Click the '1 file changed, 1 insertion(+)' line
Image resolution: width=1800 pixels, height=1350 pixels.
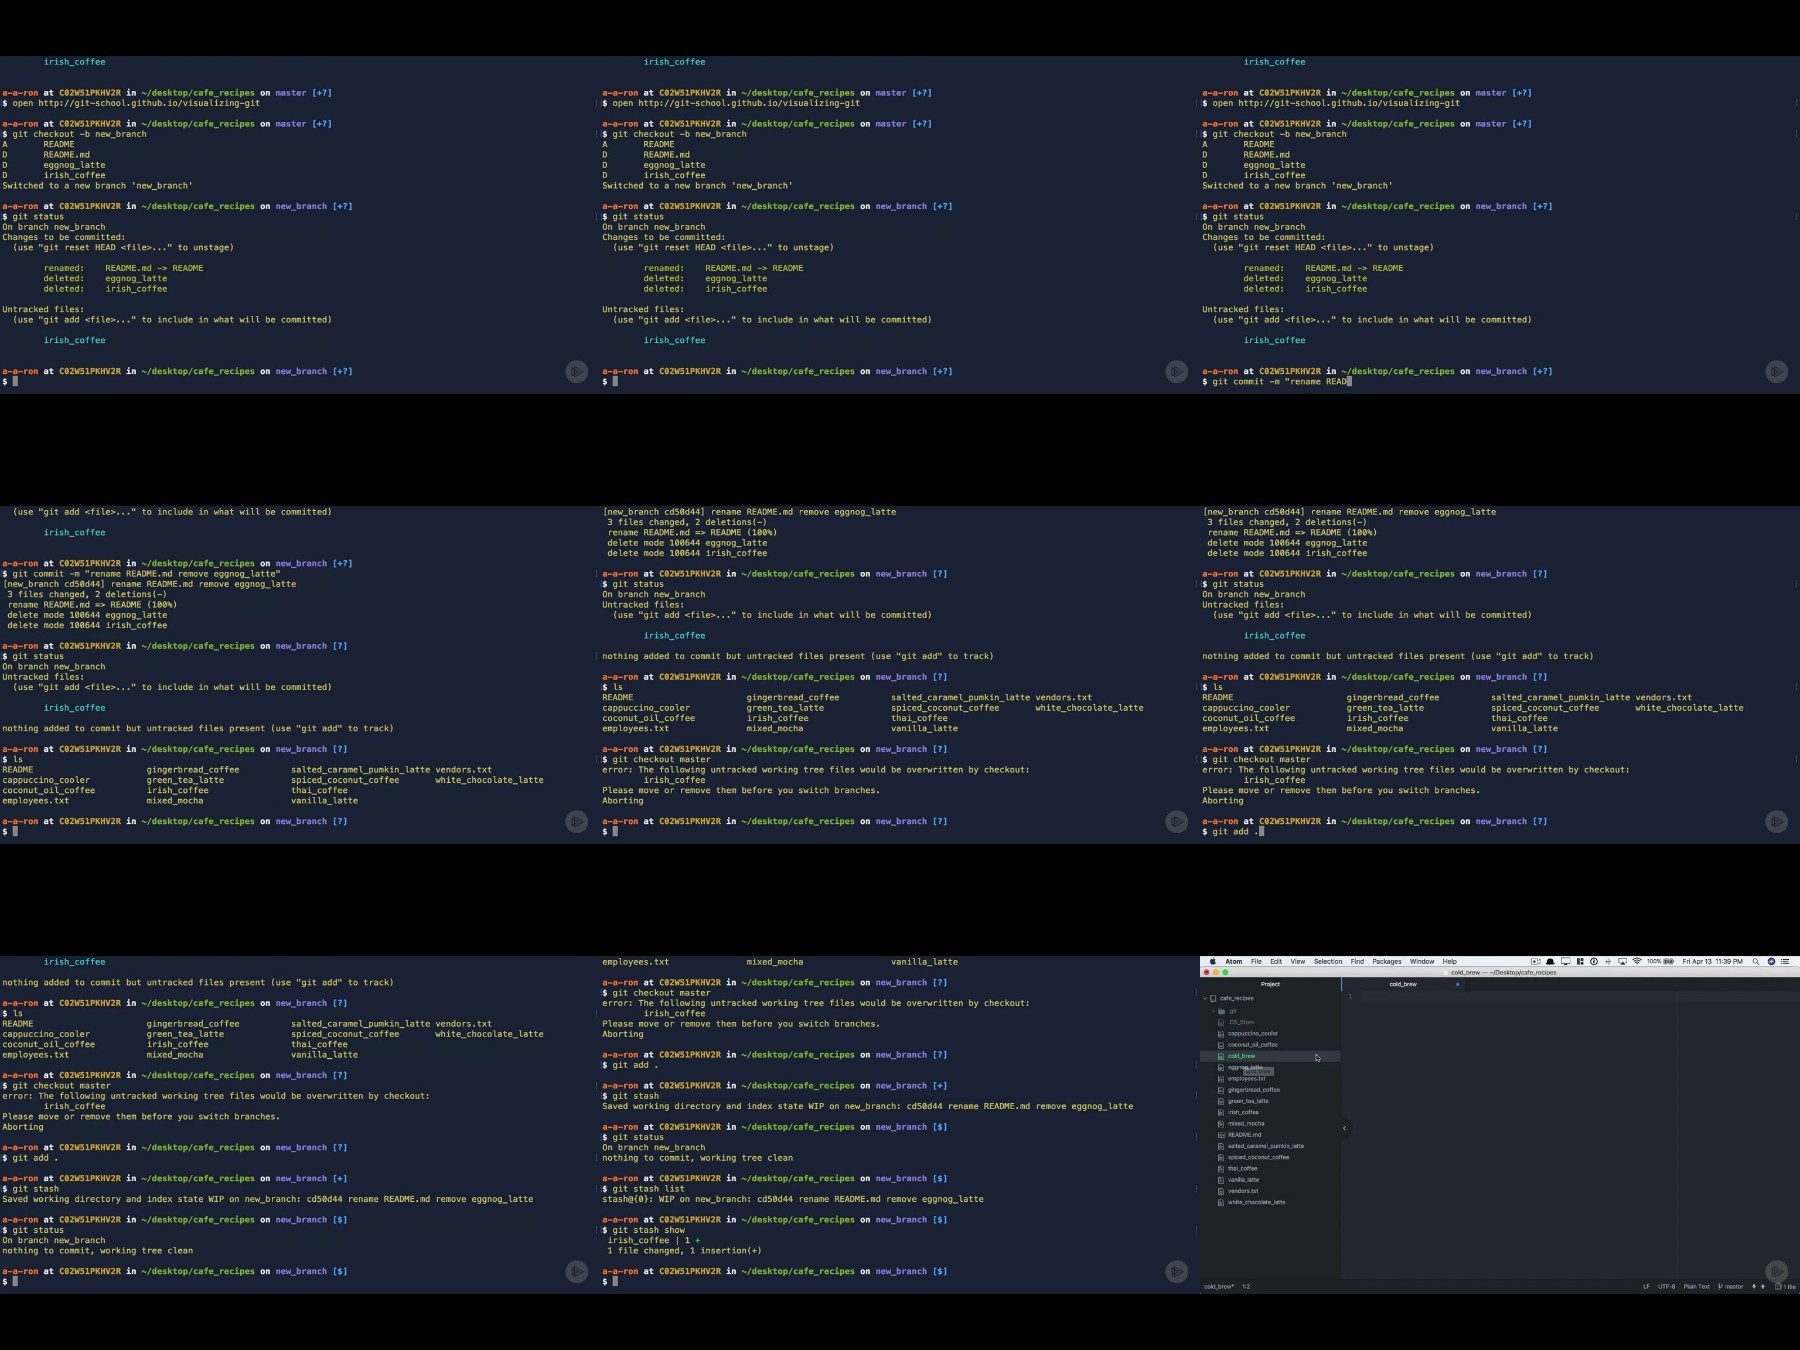click(x=684, y=1250)
